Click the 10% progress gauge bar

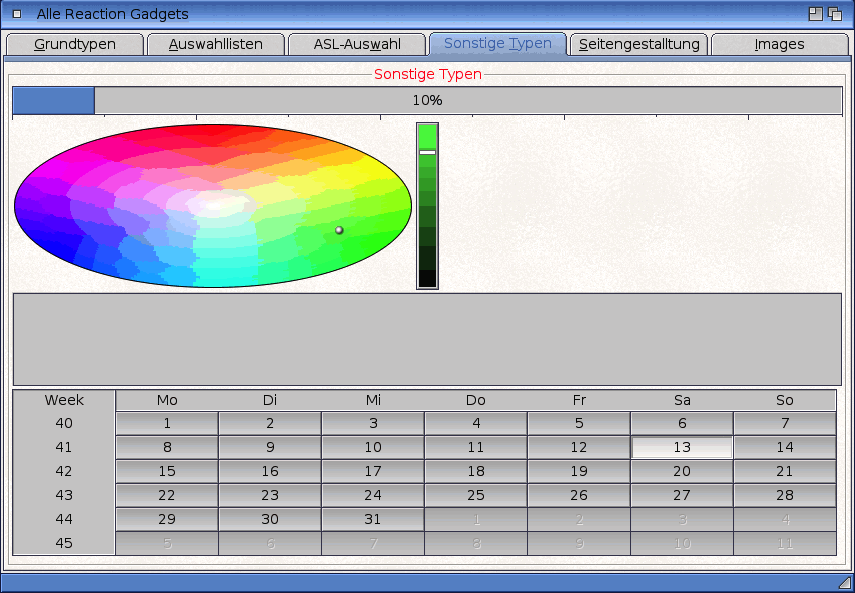coord(427,100)
